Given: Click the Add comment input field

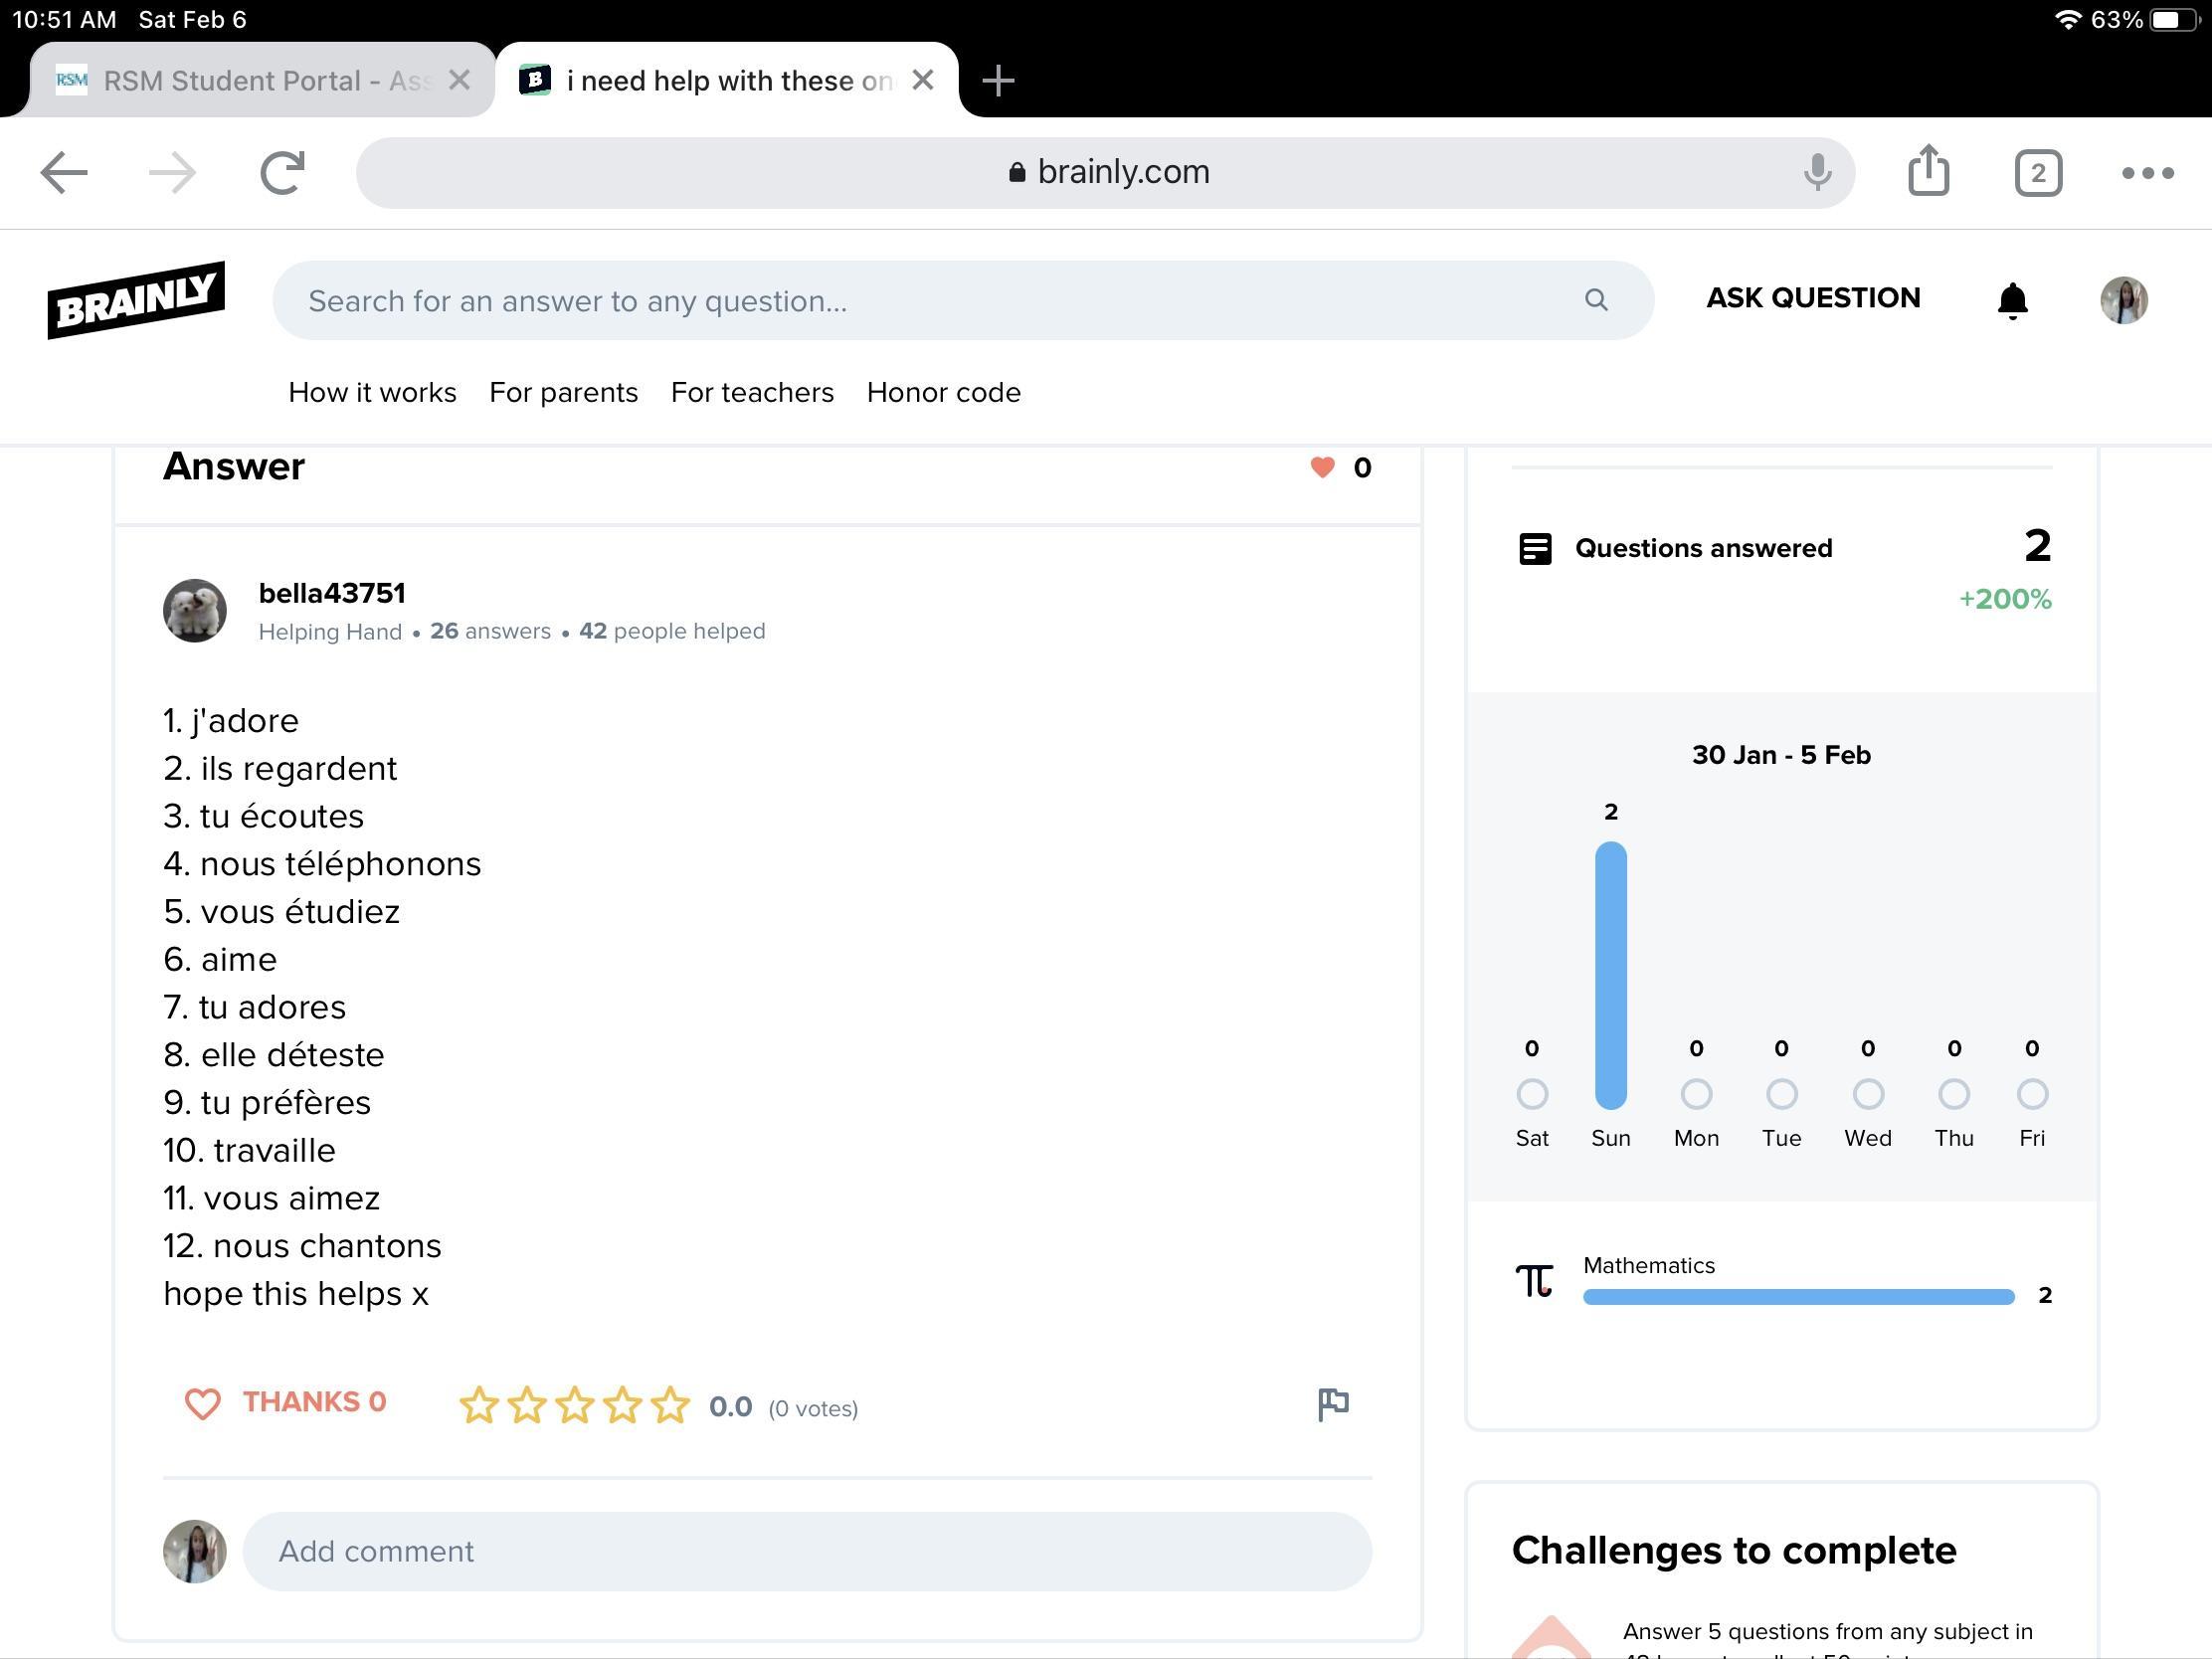Looking at the screenshot, I should pos(806,1551).
